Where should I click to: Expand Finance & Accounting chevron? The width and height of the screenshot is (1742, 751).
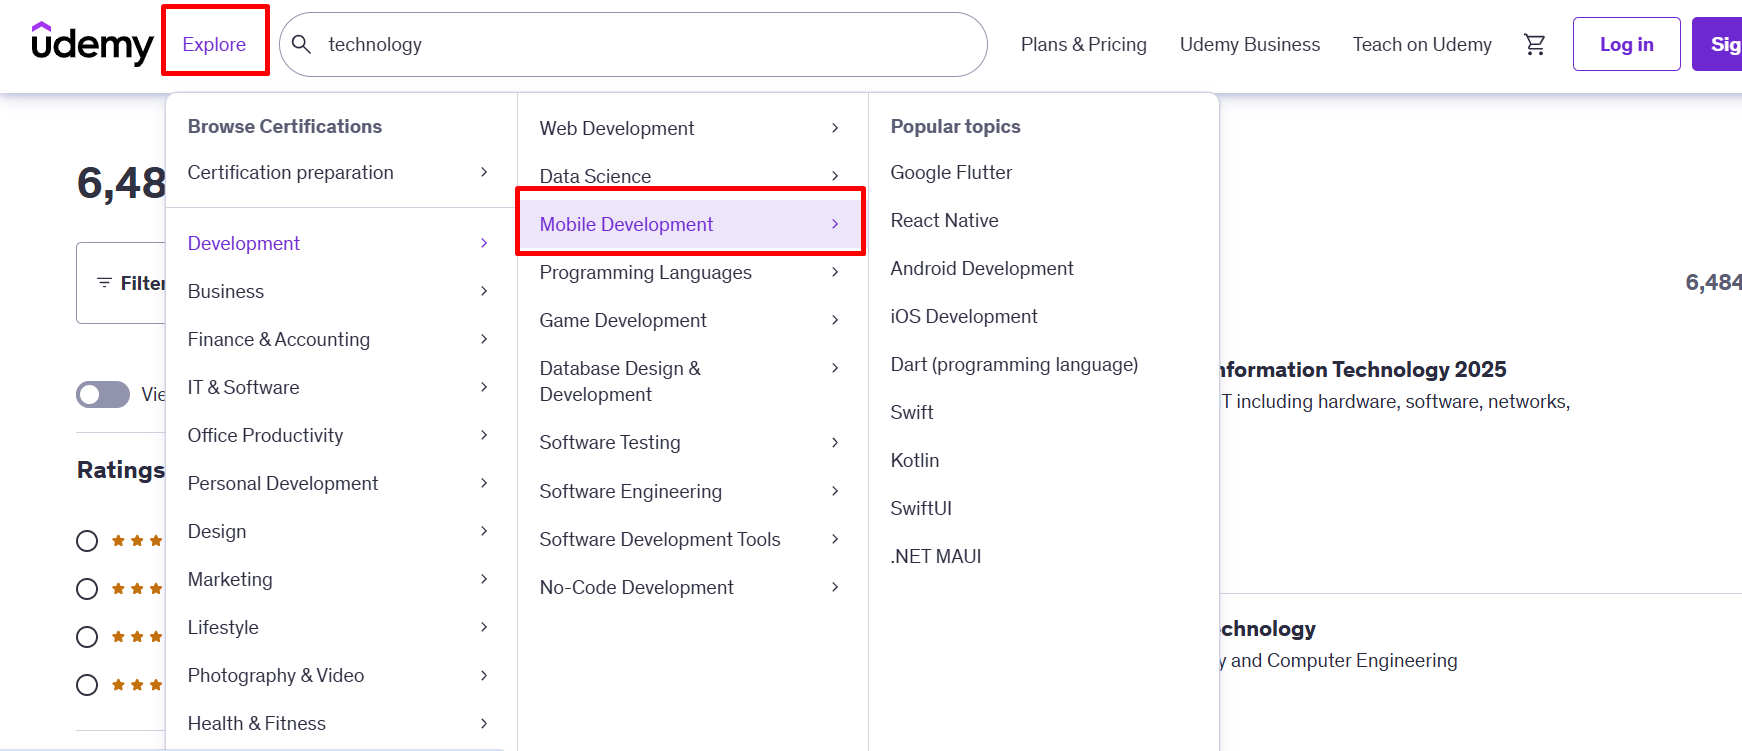point(484,339)
